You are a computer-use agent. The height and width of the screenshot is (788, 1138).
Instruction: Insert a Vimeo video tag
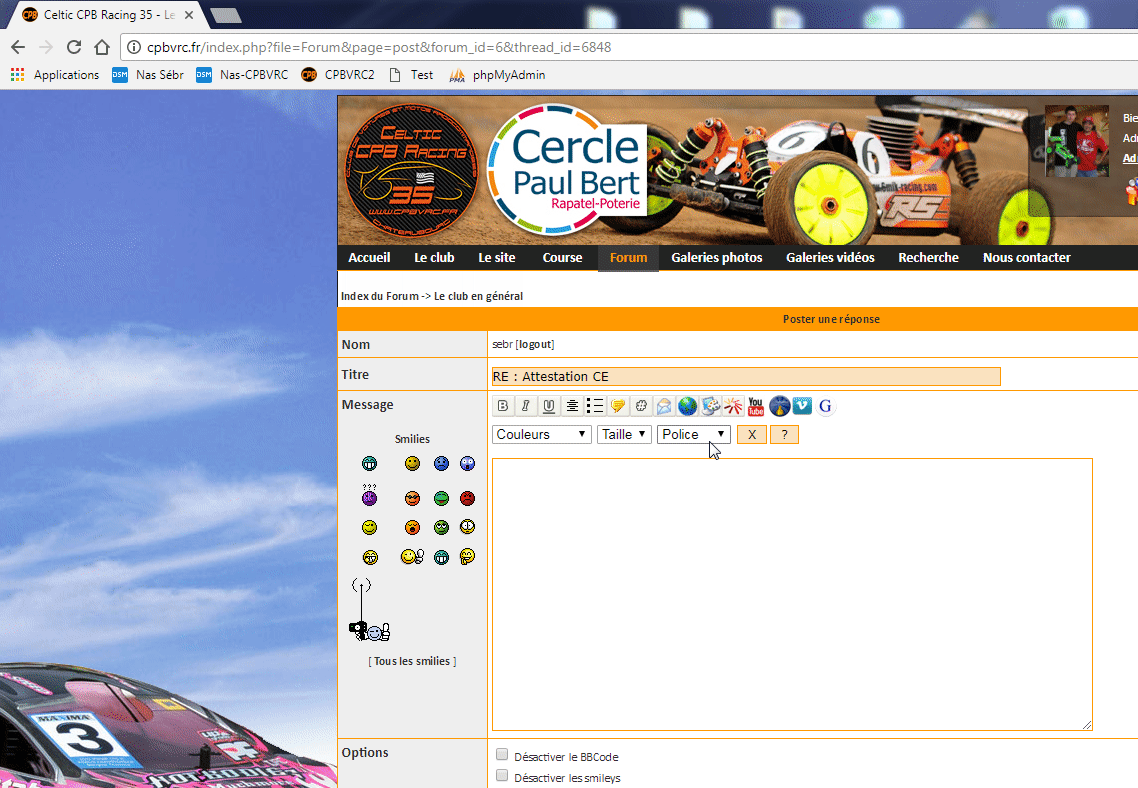802,406
